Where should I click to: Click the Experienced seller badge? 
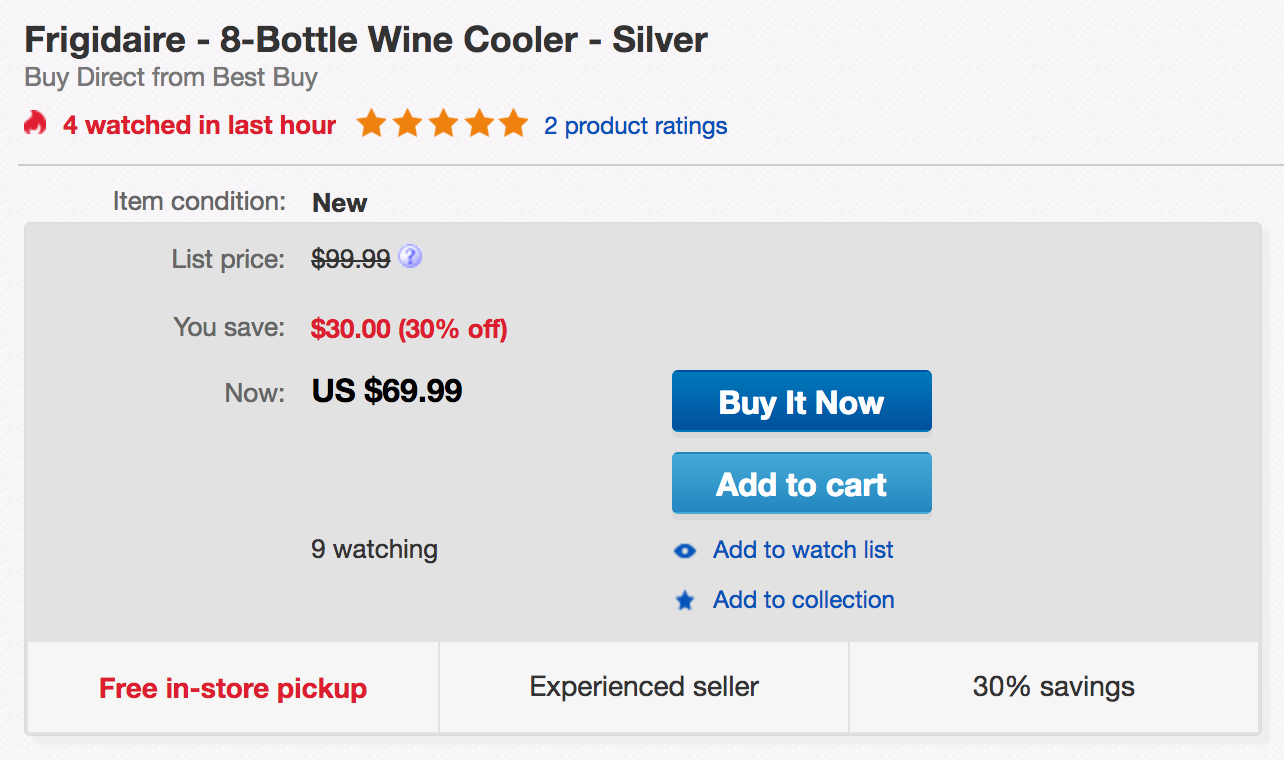643,687
